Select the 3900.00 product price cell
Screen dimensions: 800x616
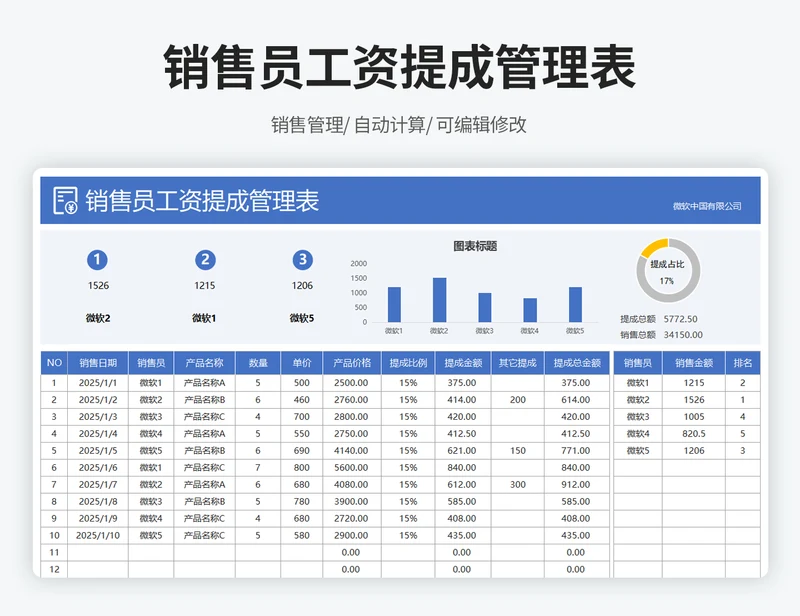[x=352, y=501]
